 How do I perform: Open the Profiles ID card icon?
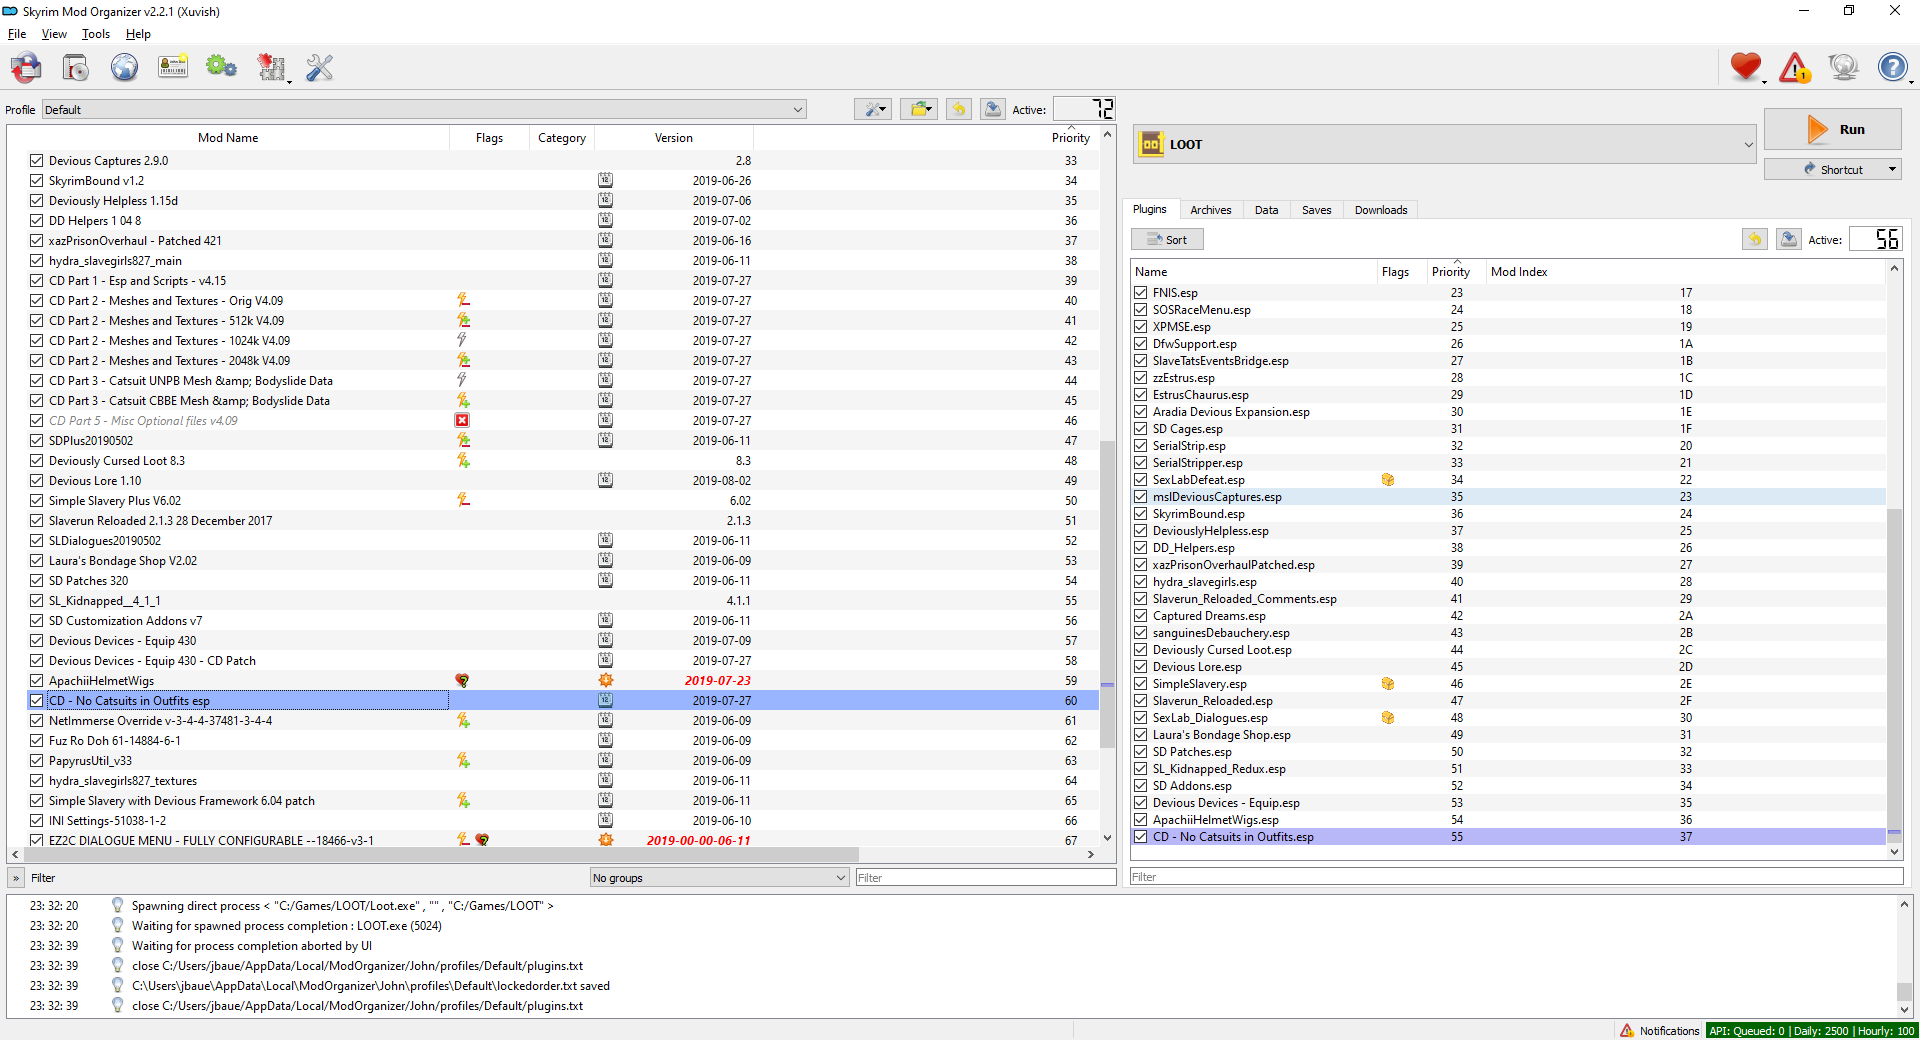point(173,68)
